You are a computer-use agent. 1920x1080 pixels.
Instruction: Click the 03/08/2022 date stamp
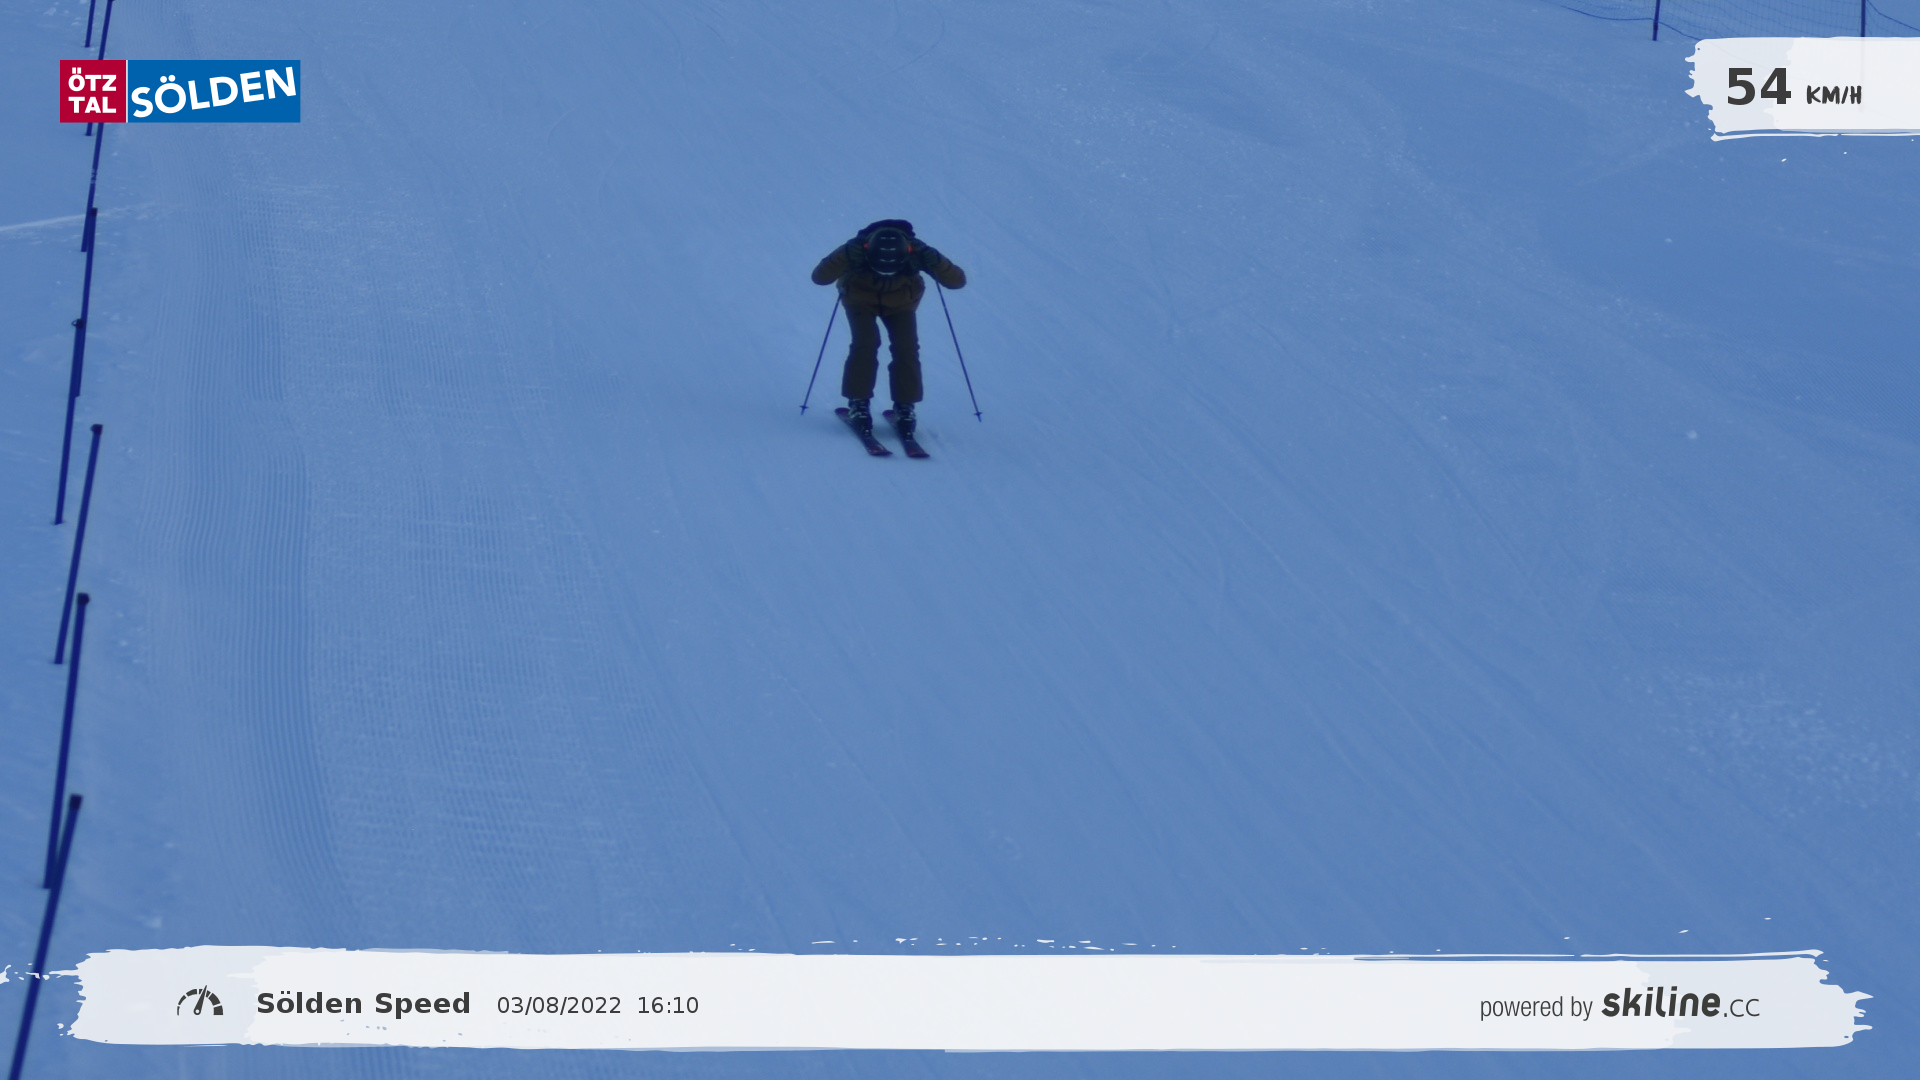[x=559, y=1005]
